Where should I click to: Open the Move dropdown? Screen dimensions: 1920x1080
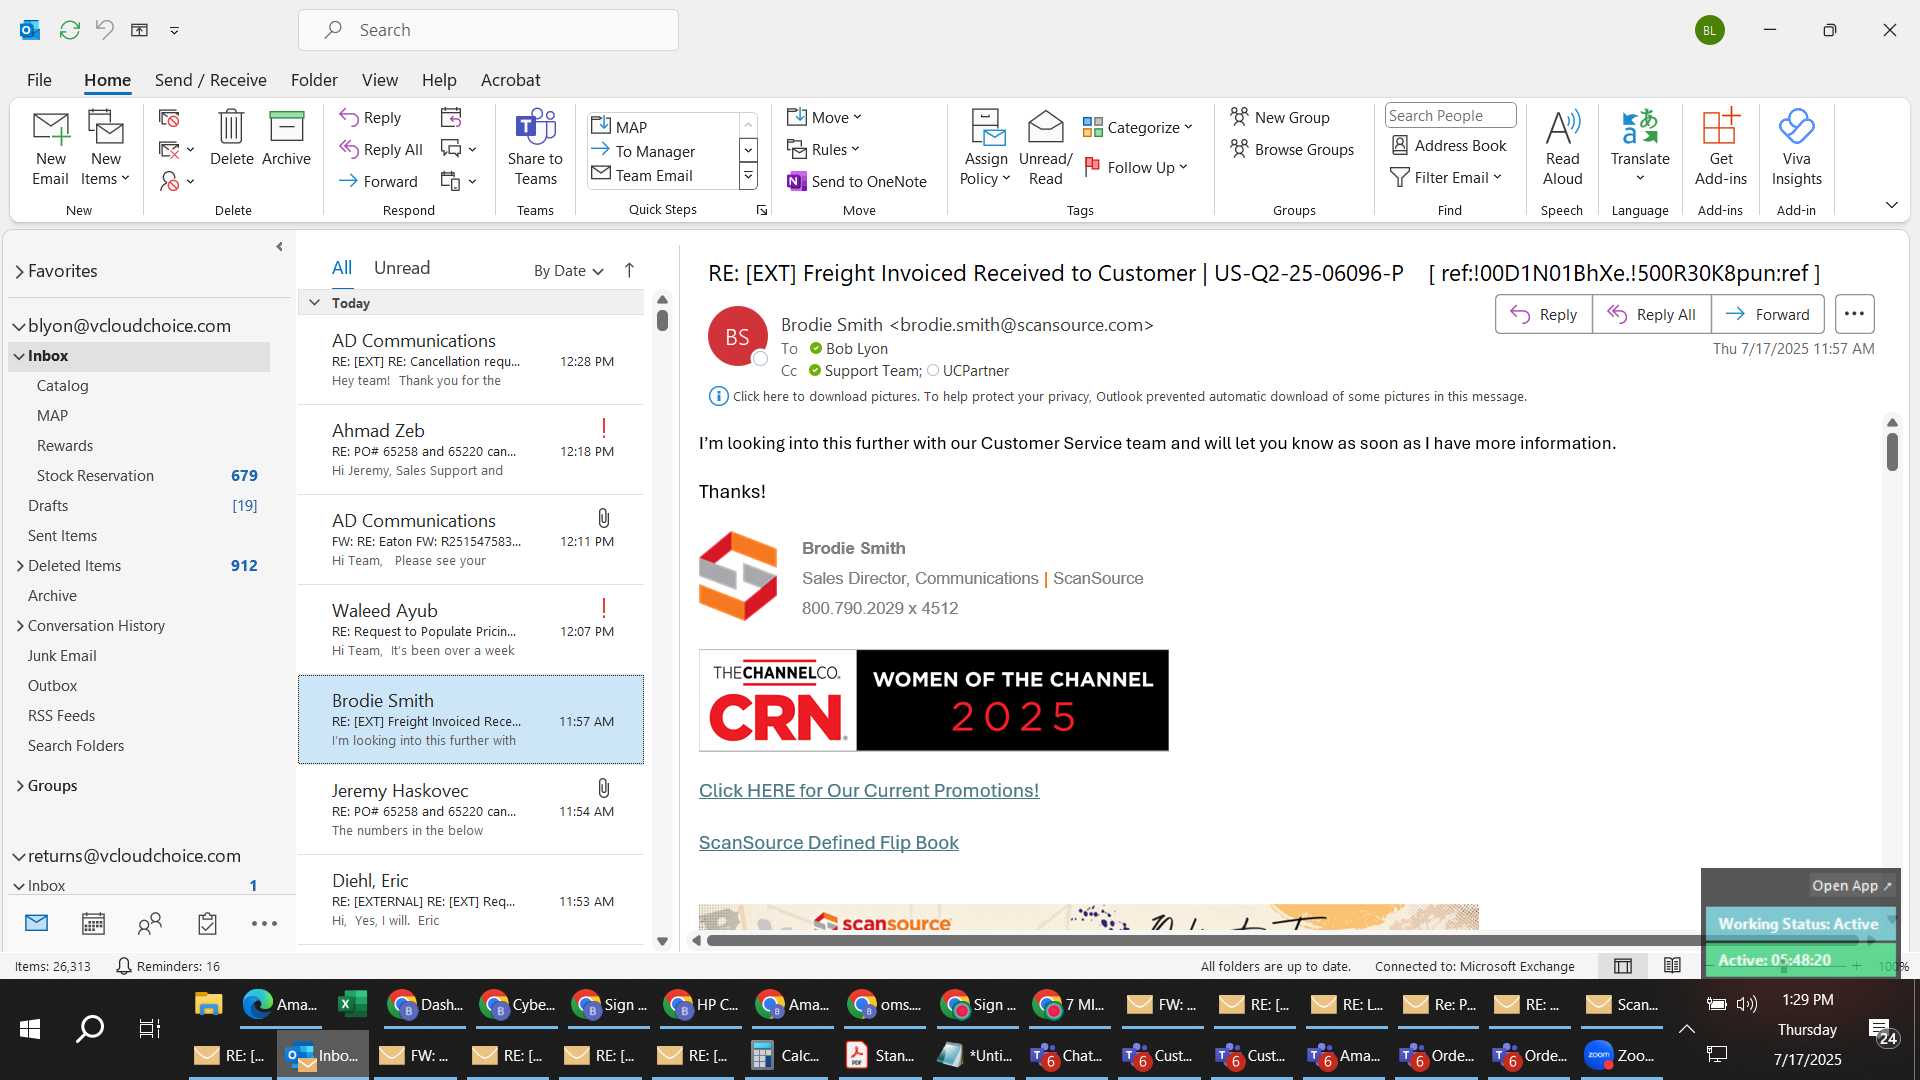824,117
